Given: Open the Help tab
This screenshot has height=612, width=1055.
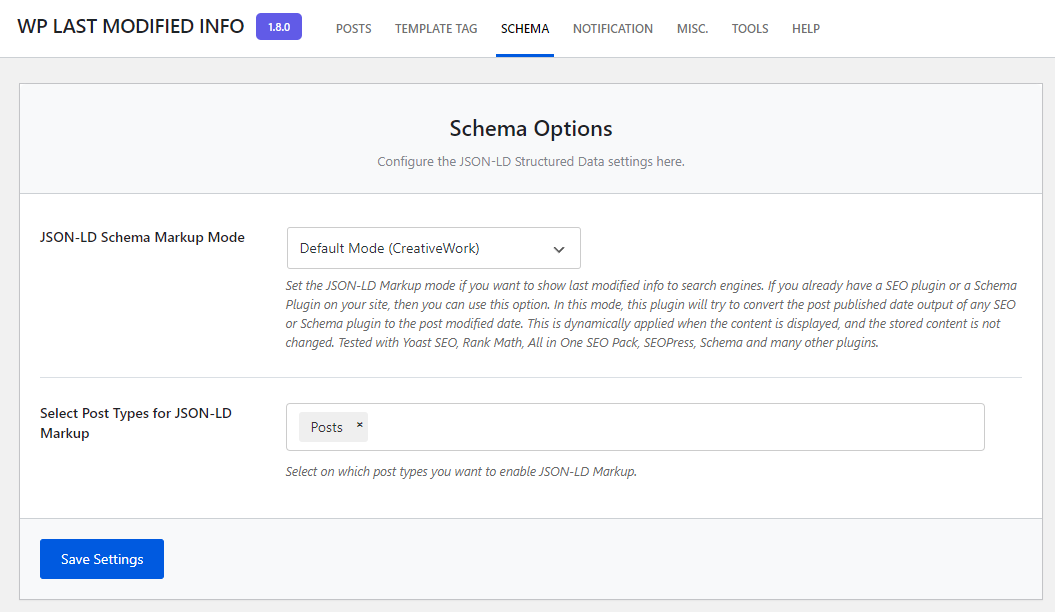Looking at the screenshot, I should pos(805,29).
